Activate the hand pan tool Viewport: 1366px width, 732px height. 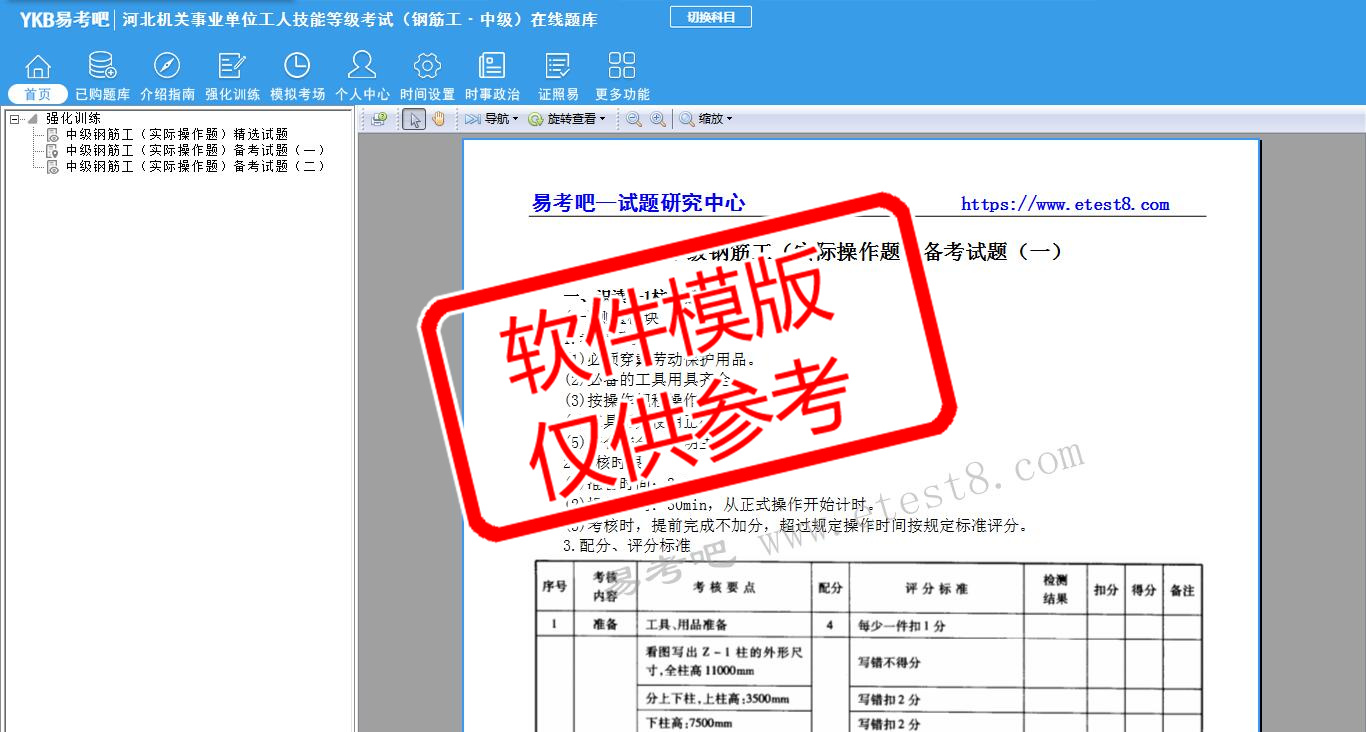click(438, 119)
